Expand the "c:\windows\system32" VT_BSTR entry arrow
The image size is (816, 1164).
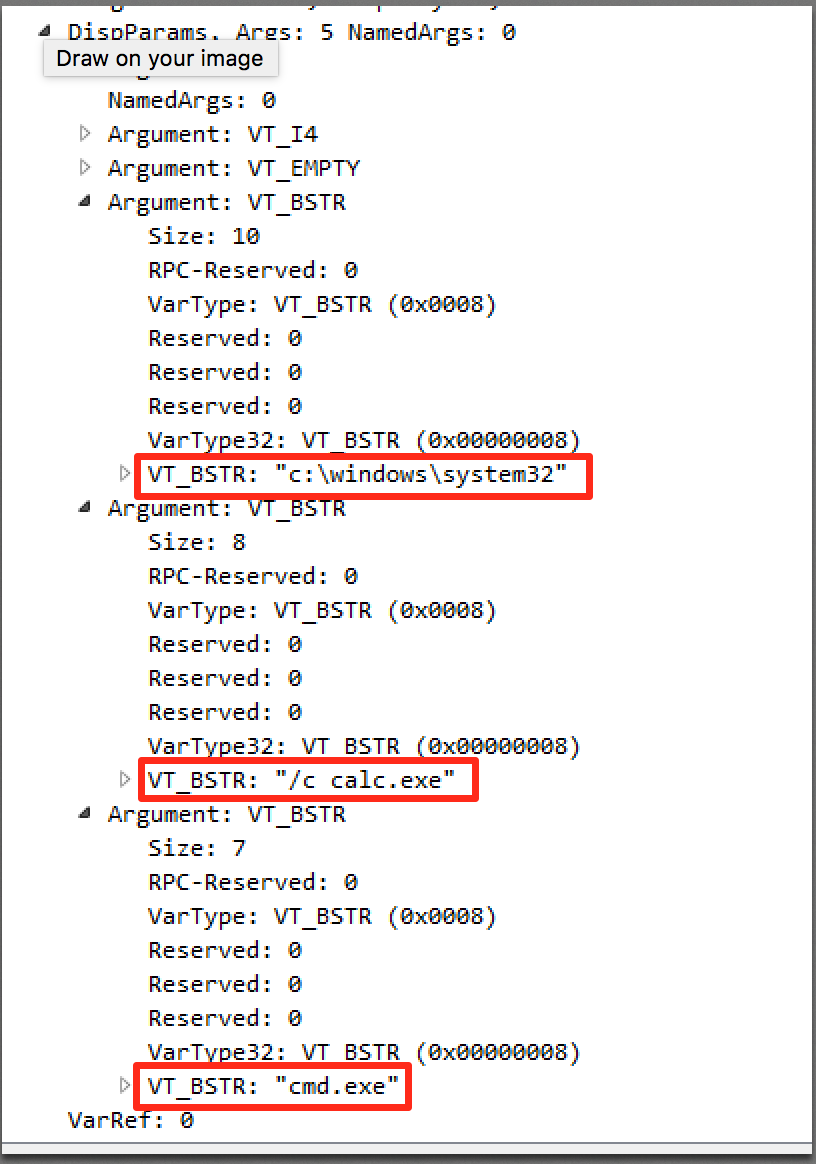(125, 473)
